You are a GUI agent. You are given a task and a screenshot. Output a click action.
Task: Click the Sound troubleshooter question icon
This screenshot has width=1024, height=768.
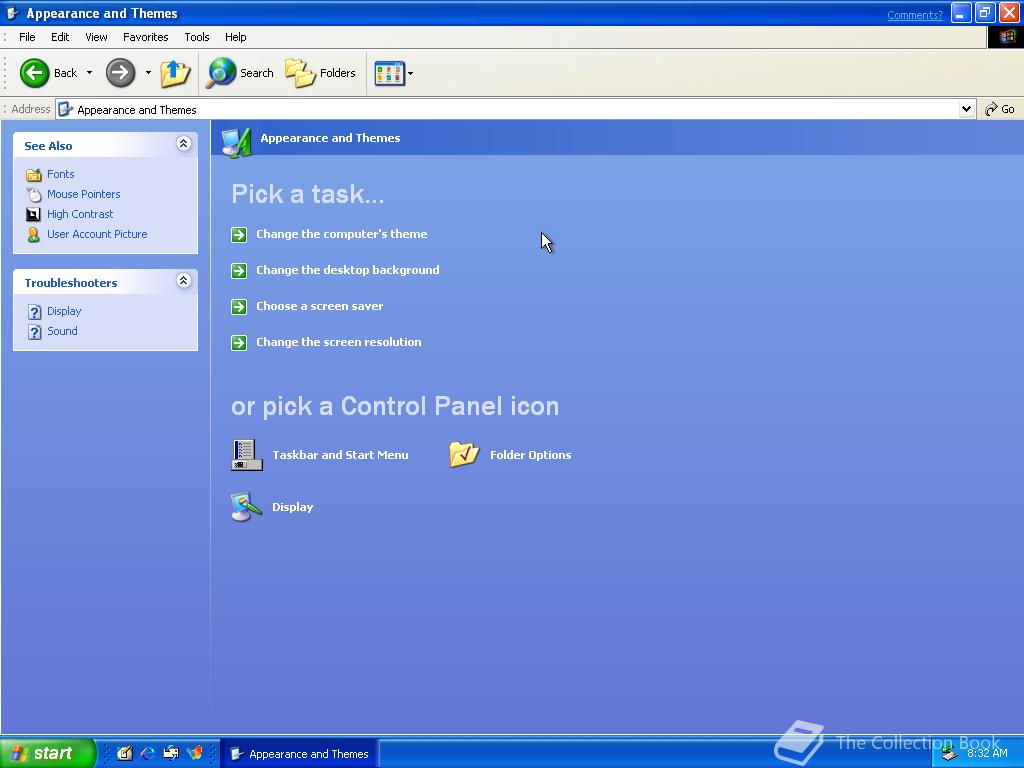pos(35,332)
